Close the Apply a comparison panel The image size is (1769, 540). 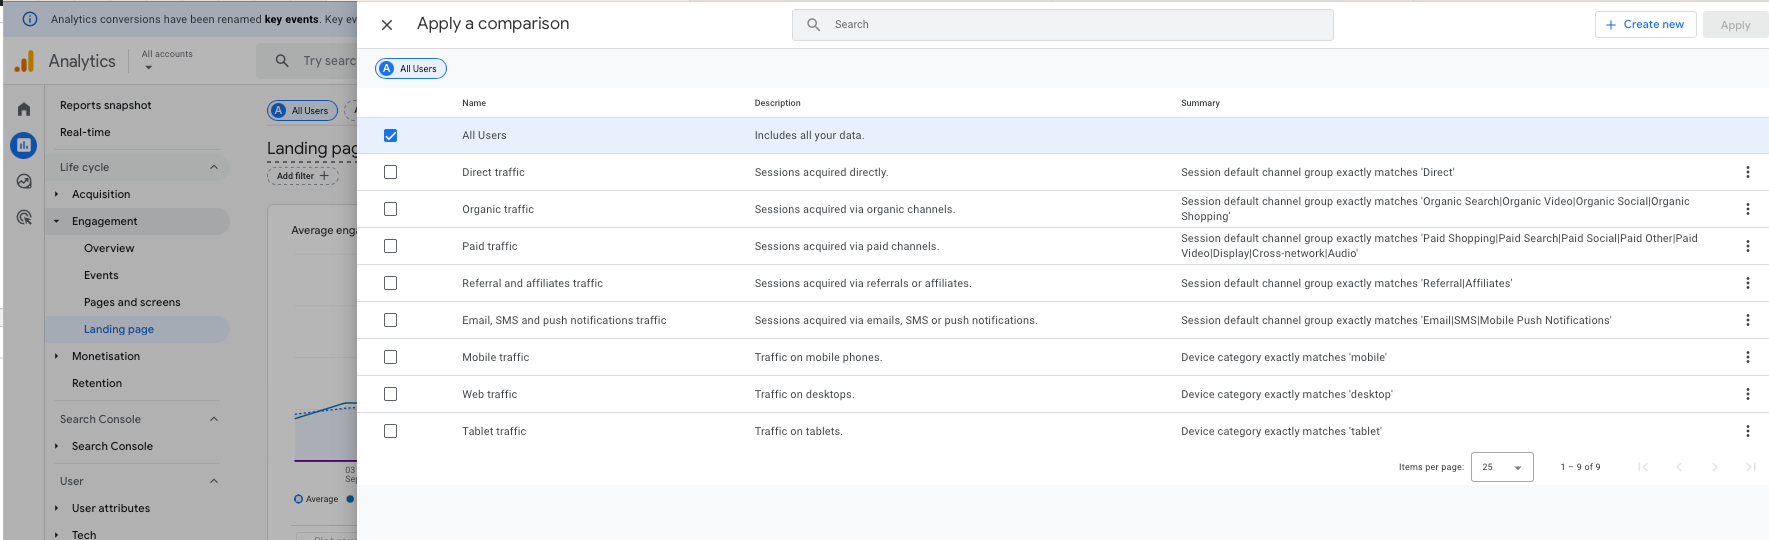387,25
